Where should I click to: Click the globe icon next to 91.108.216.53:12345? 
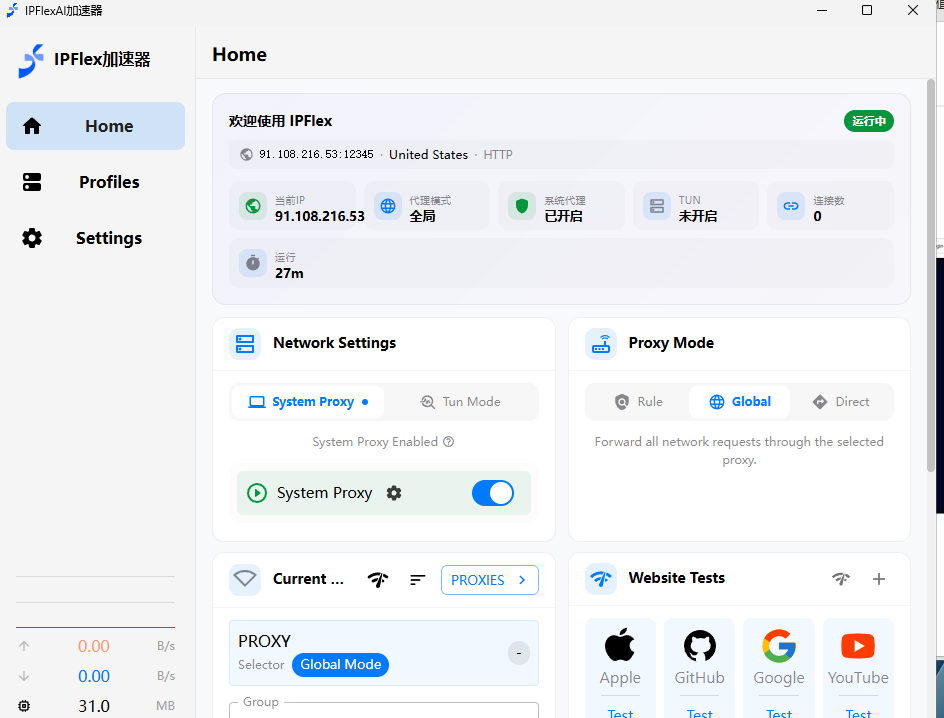click(x=246, y=155)
